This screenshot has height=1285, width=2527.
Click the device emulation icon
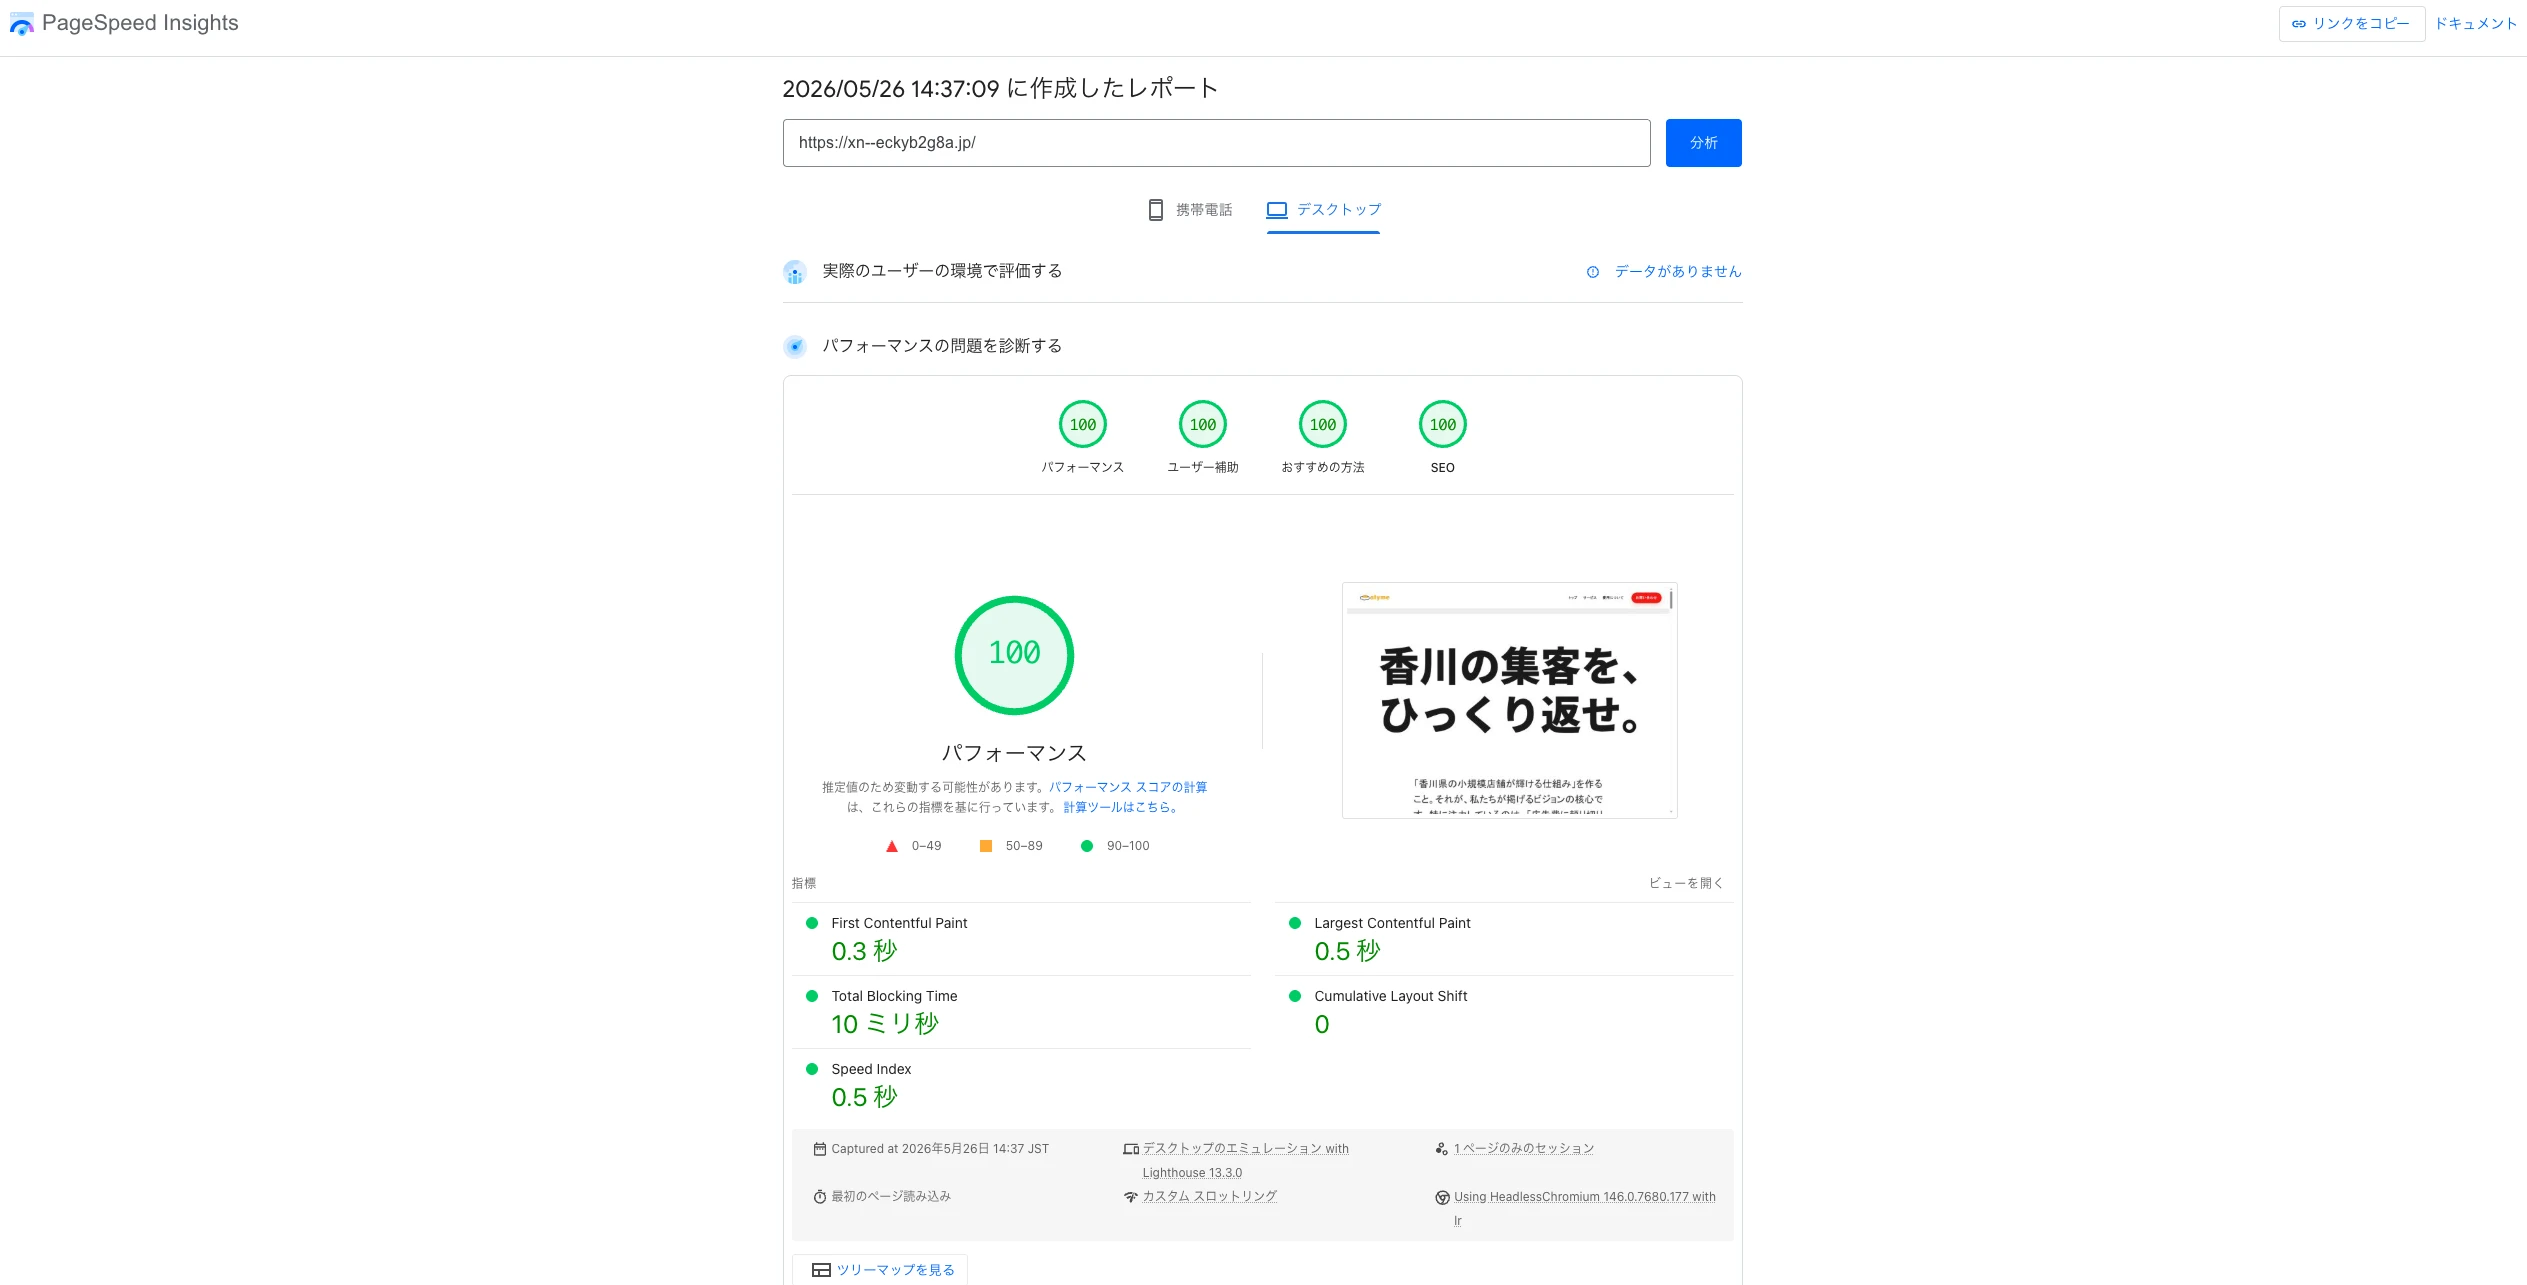[x=1131, y=1149]
